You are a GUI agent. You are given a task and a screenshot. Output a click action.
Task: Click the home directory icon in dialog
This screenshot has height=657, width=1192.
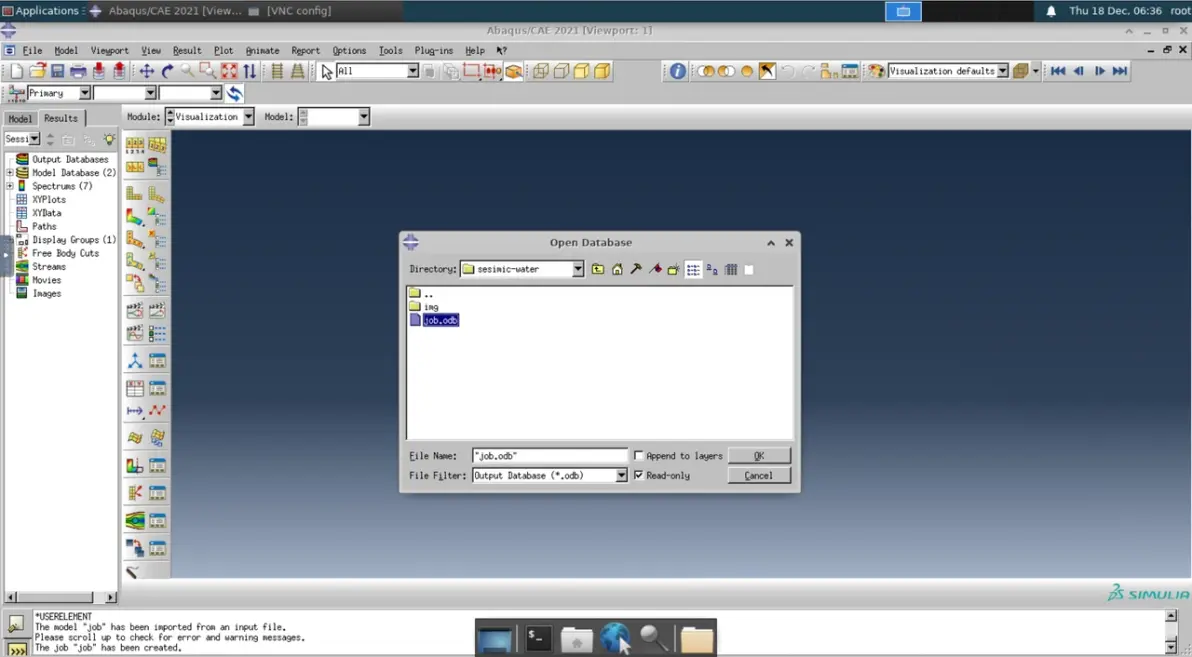tap(617, 269)
